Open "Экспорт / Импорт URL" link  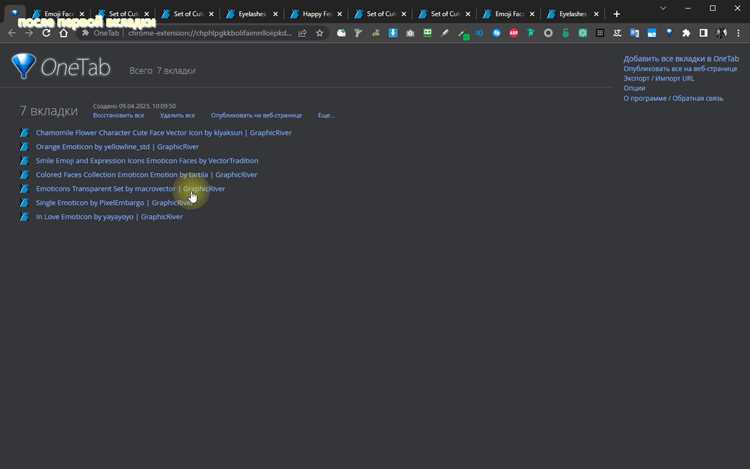coord(659,78)
